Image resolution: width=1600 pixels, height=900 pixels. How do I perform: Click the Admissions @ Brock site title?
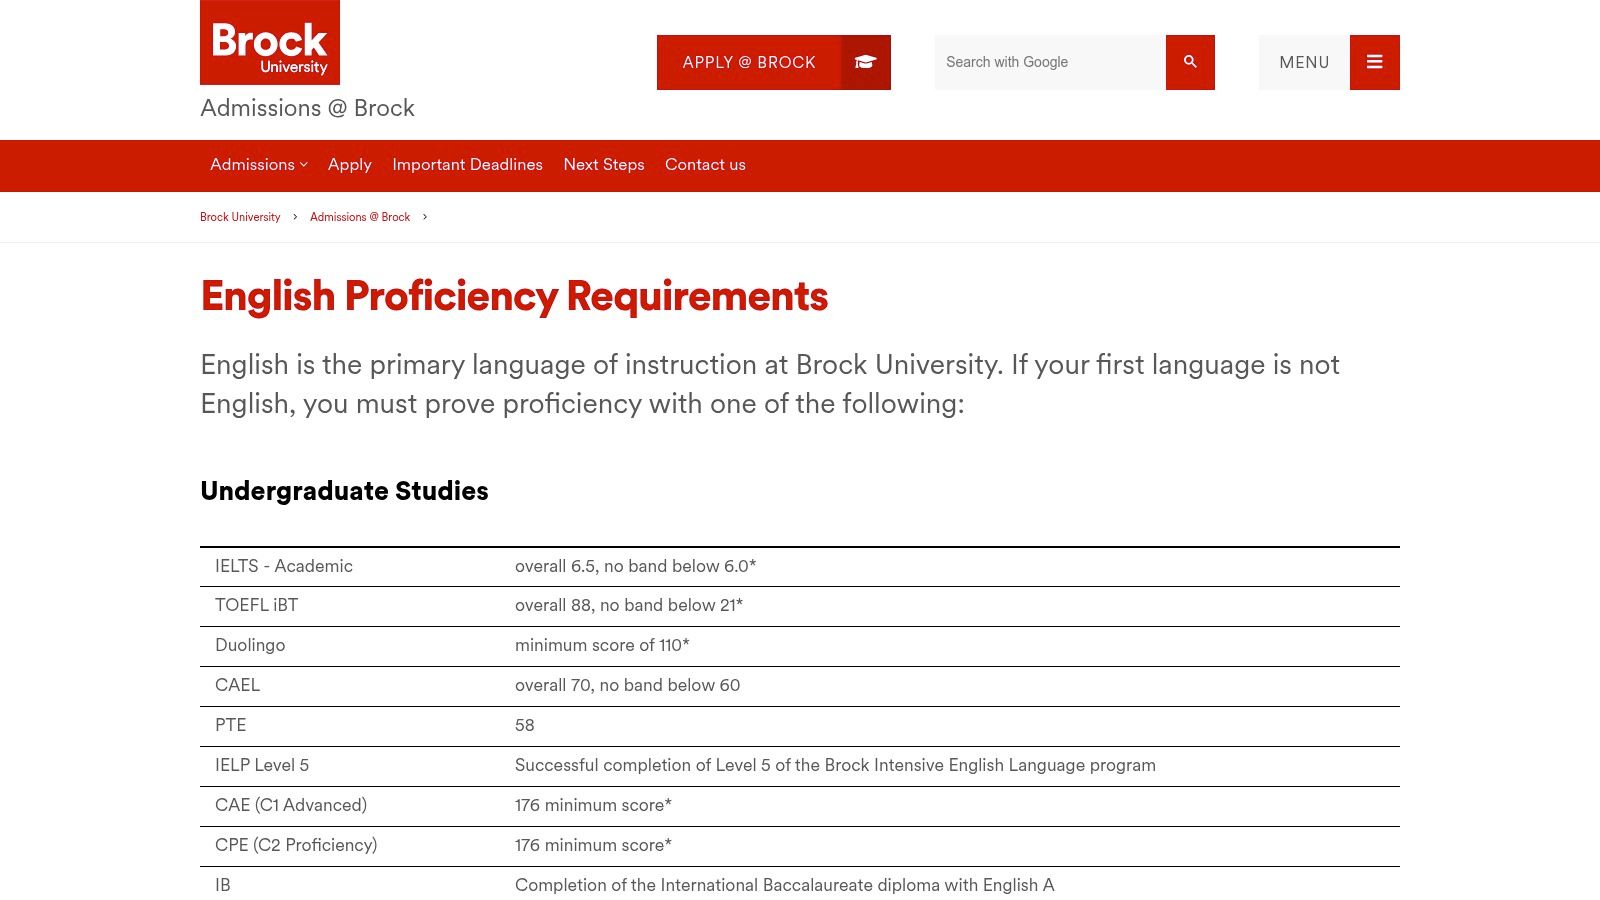click(307, 108)
